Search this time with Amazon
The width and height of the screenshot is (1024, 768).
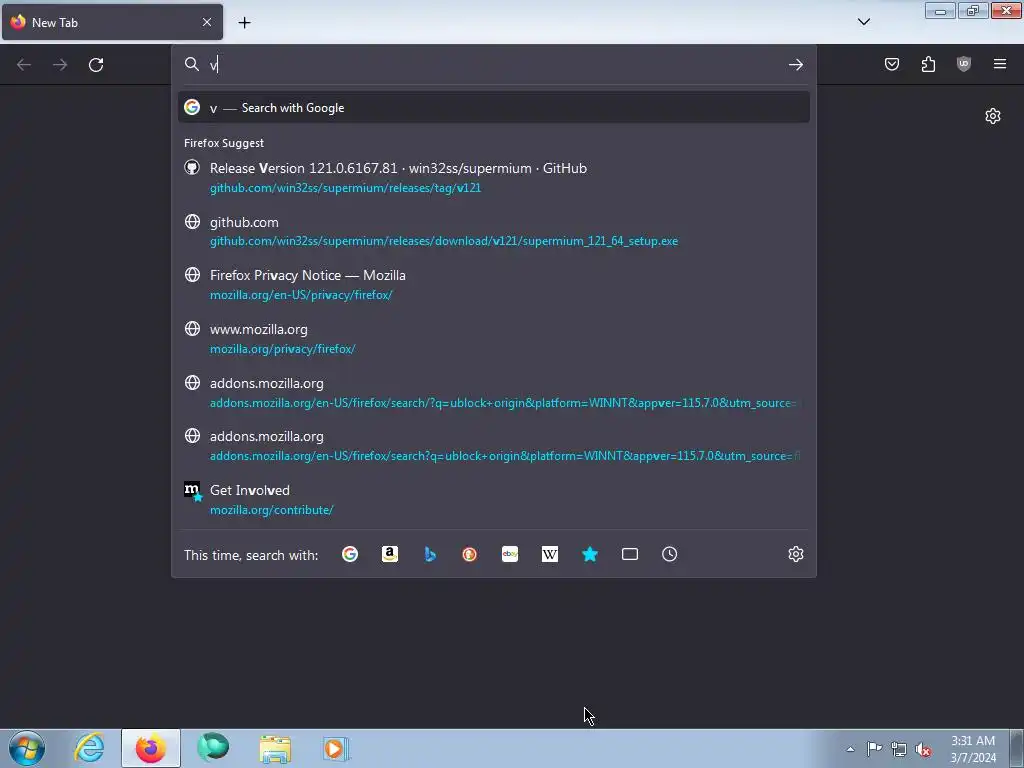click(x=390, y=554)
